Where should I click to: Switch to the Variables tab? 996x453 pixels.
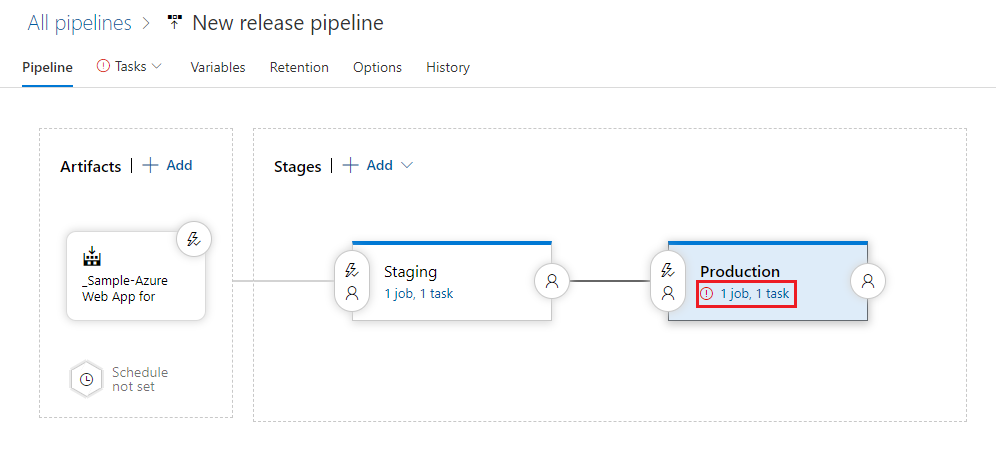coord(218,67)
